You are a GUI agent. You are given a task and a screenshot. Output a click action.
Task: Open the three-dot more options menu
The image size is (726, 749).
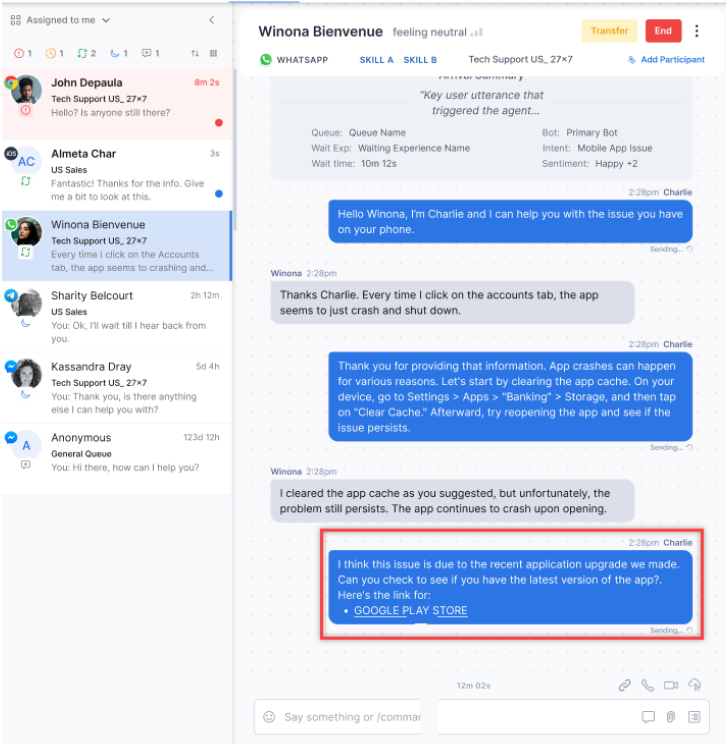coord(697,31)
